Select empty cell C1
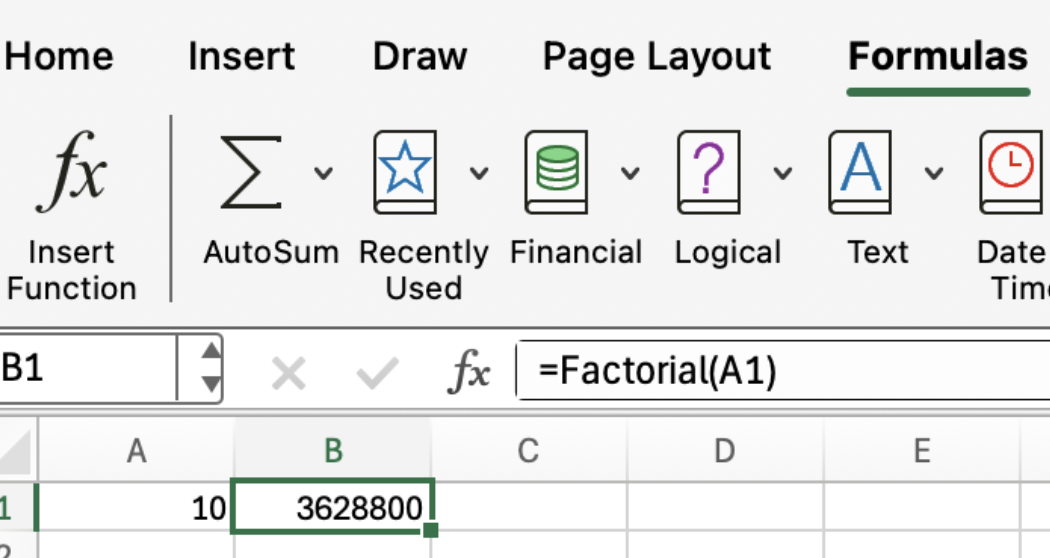 pyautogui.click(x=528, y=507)
